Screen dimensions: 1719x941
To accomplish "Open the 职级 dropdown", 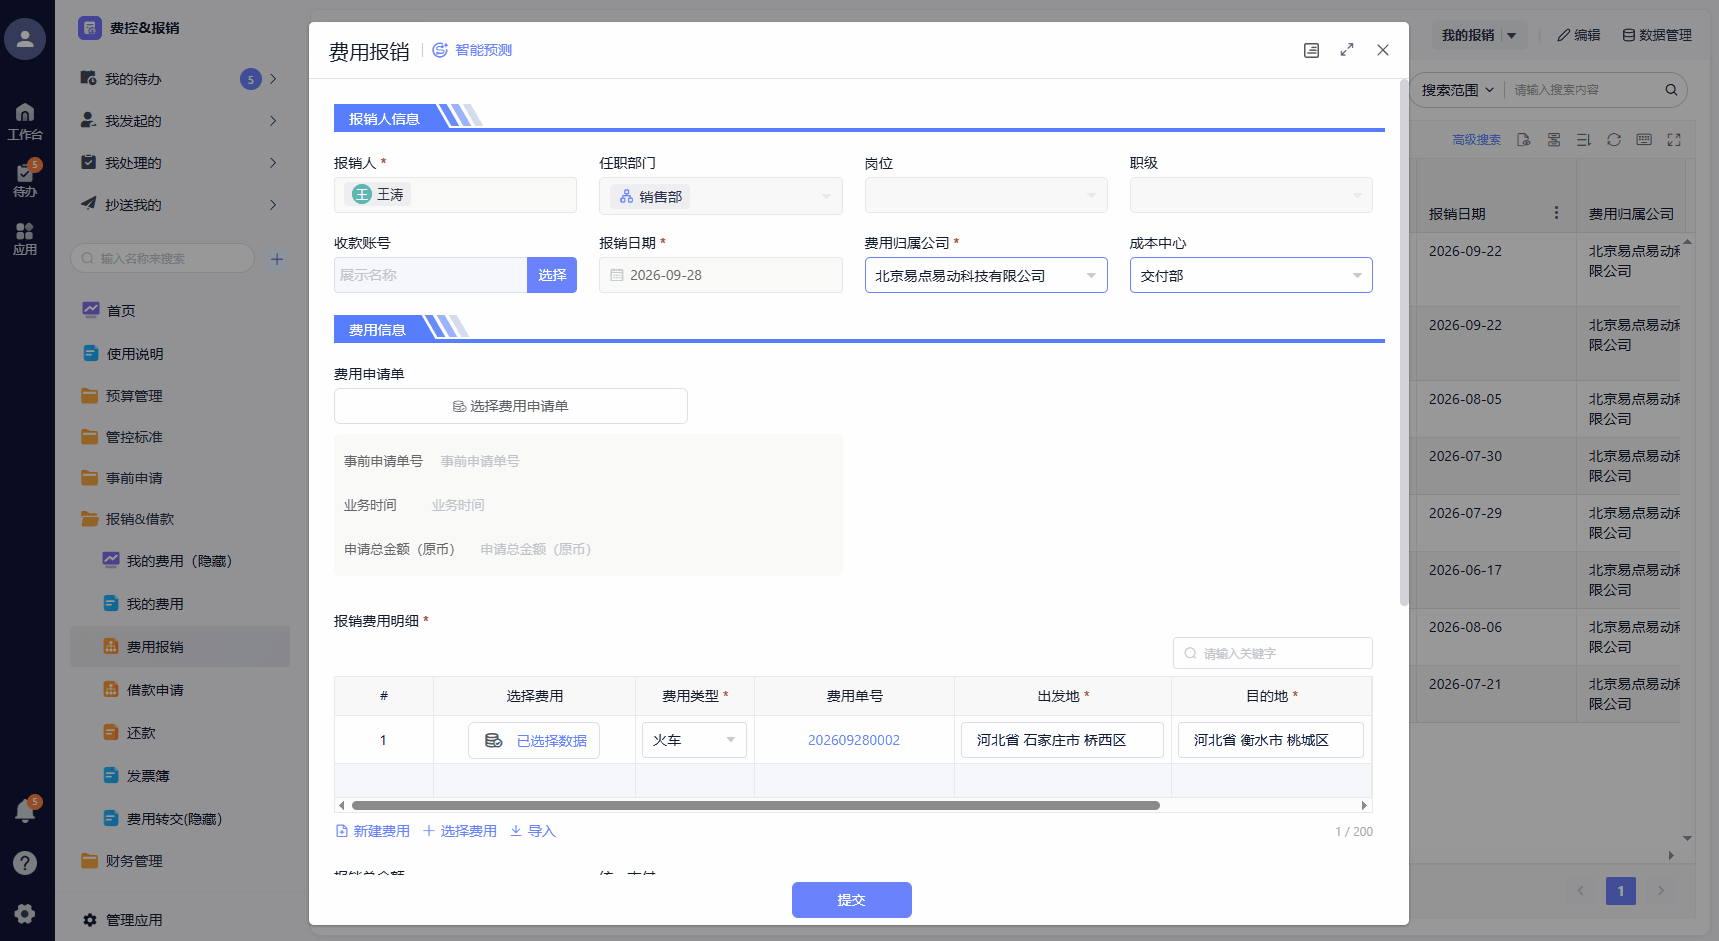I will click(x=1251, y=195).
